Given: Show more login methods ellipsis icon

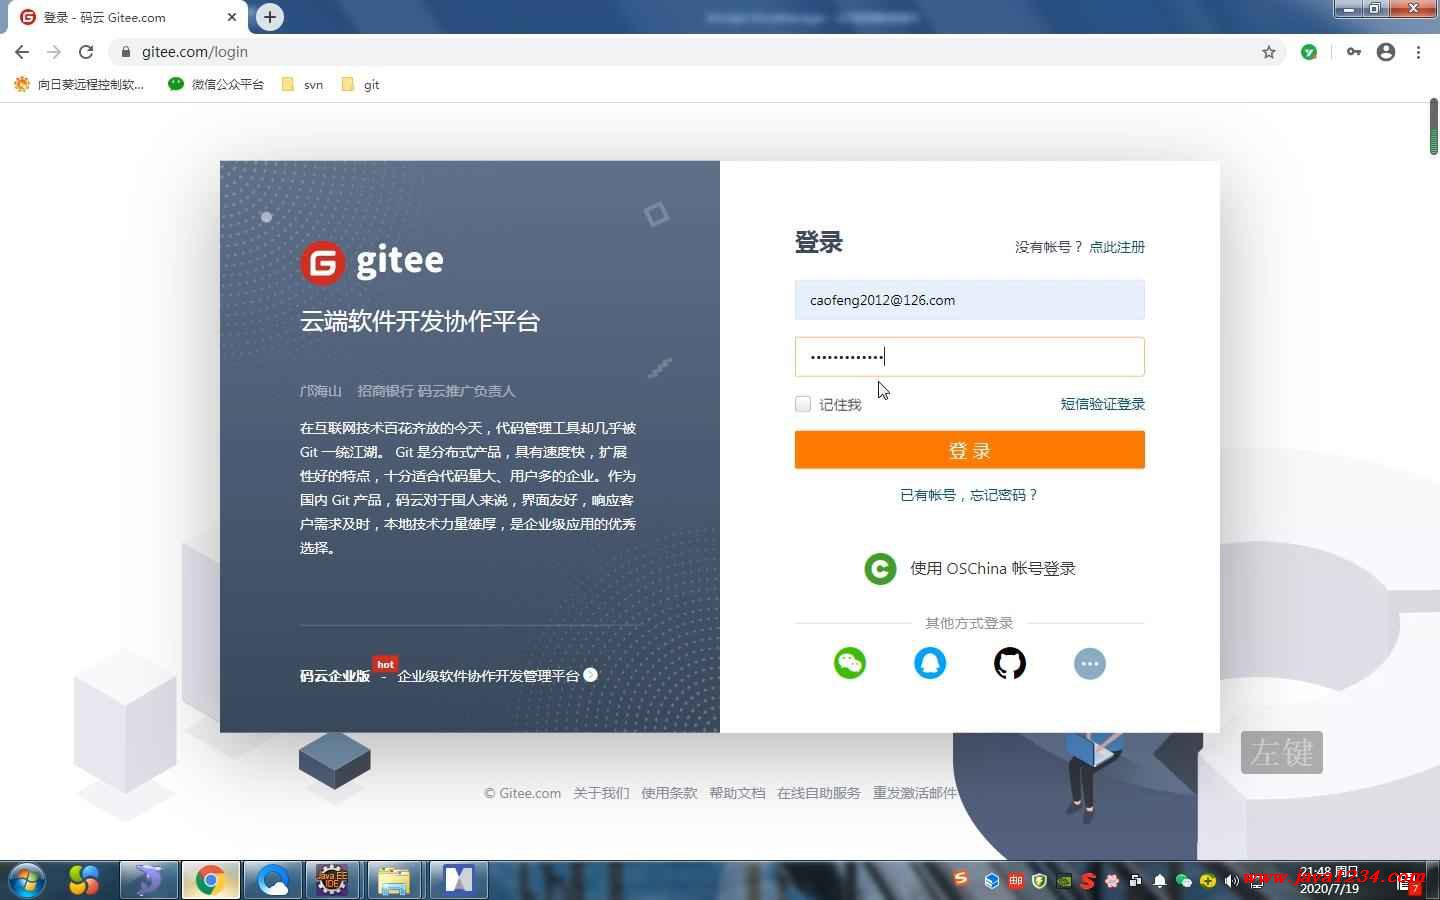Looking at the screenshot, I should [1090, 663].
